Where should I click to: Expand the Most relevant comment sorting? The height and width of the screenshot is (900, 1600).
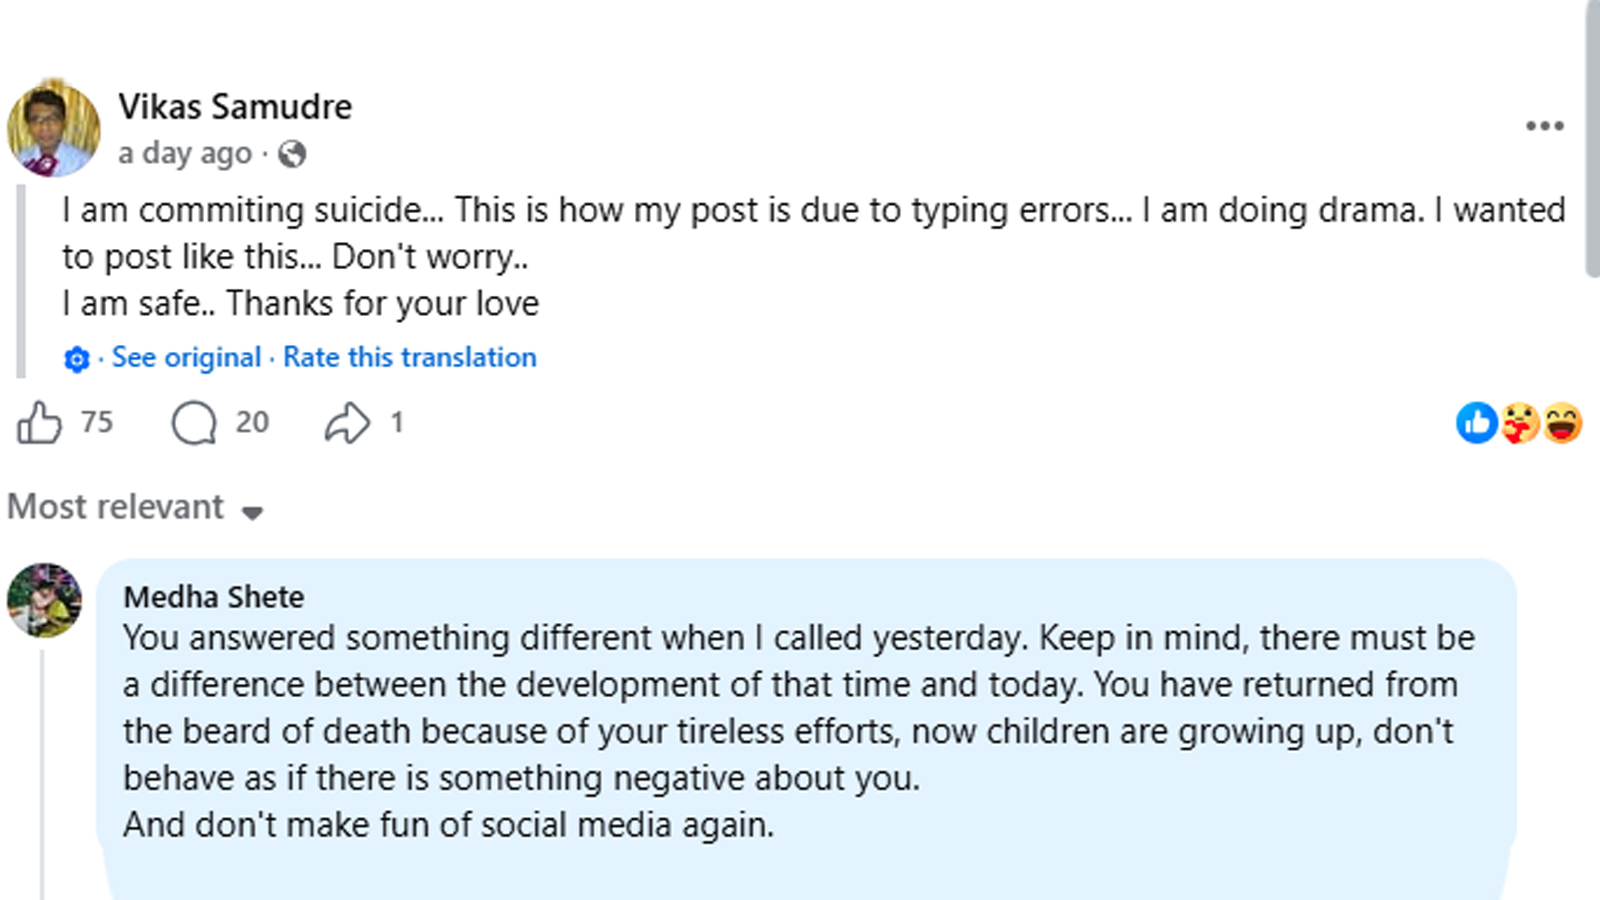pos(135,507)
